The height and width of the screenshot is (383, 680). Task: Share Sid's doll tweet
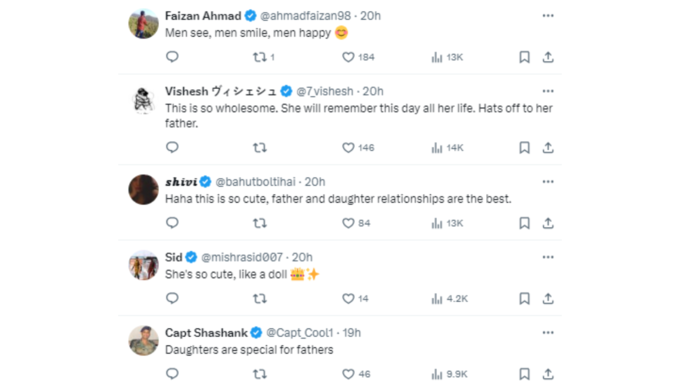click(x=548, y=298)
